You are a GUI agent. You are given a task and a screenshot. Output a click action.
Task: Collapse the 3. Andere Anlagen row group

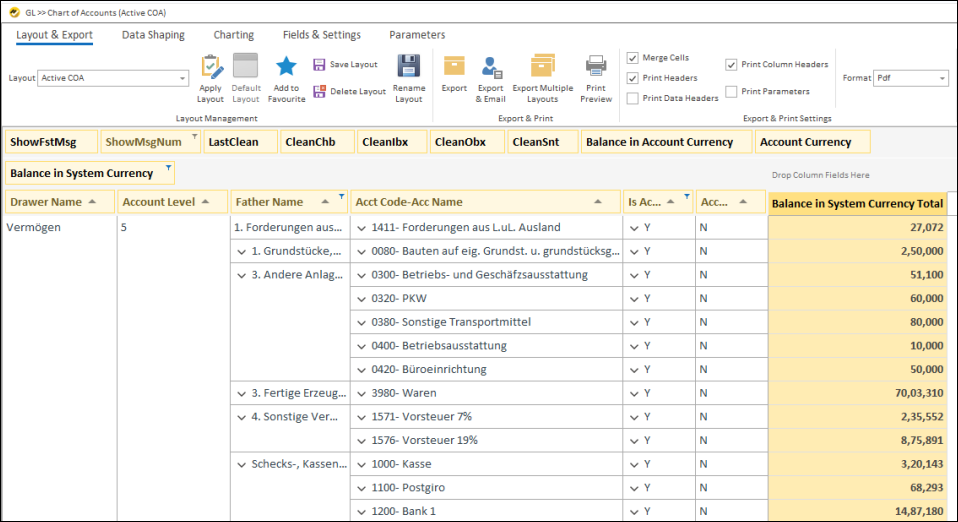coord(241,275)
